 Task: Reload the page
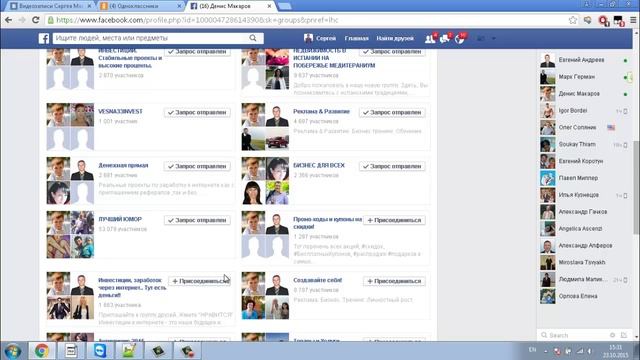tap(36, 20)
